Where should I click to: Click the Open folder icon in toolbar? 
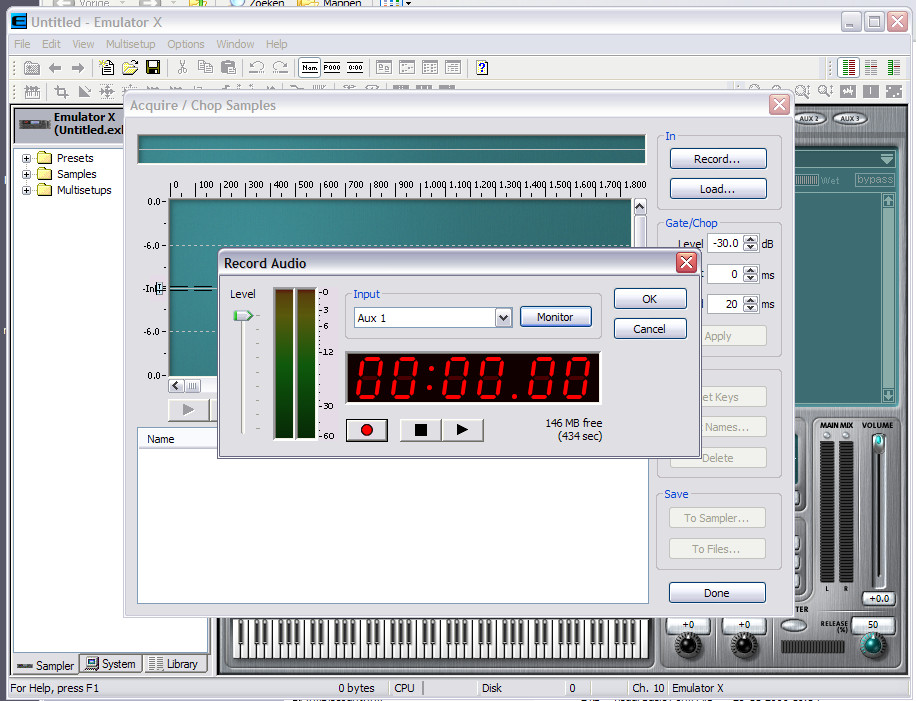[130, 68]
